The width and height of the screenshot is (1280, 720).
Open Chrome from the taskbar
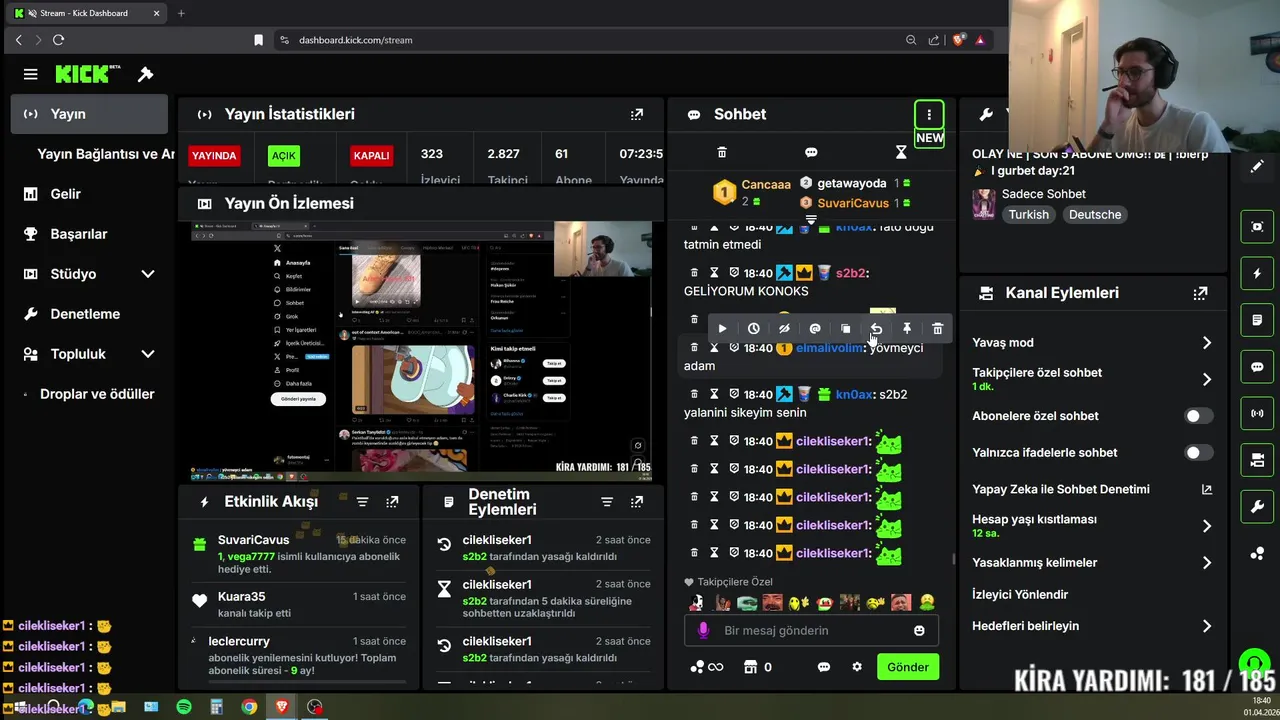249,707
